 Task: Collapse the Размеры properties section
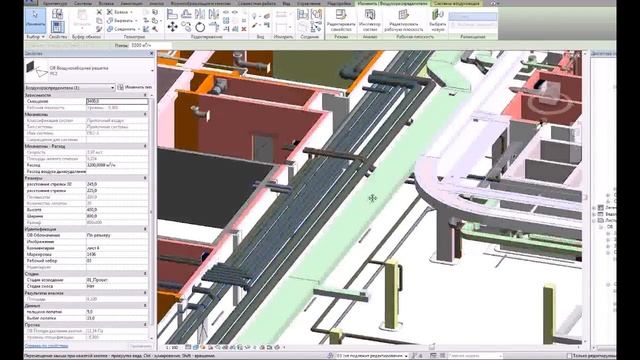pyautogui.click(x=145, y=178)
